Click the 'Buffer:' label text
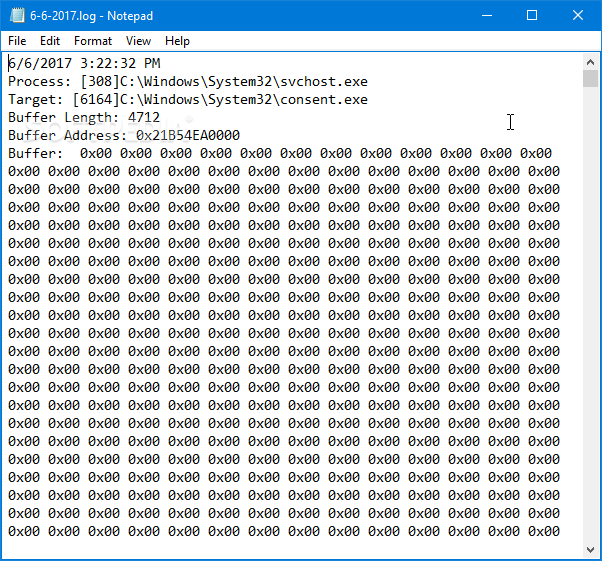This screenshot has height=561, width=602. coord(35,154)
